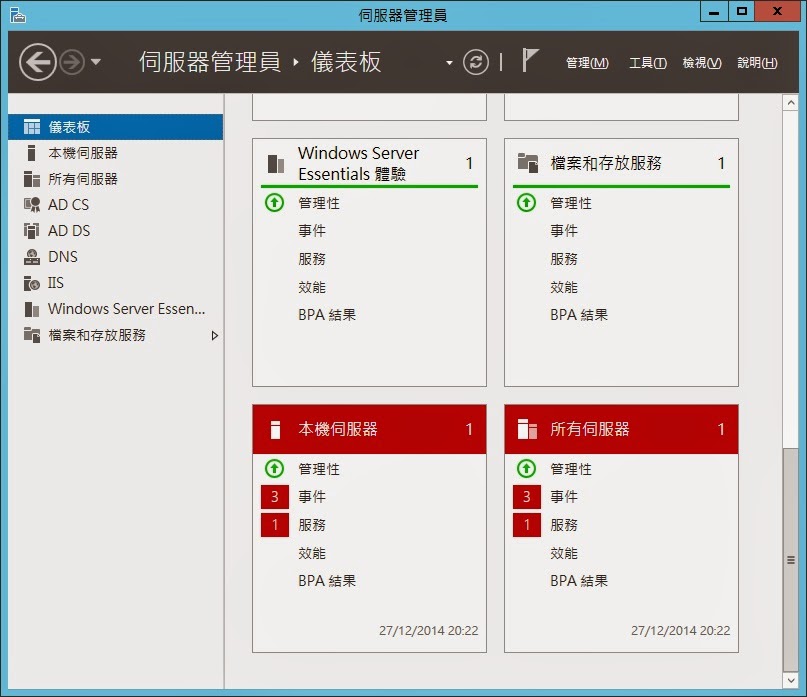Screen dimensions: 807x697
Task: Open navigation history dropdown beside forward arrow
Action: point(96,62)
